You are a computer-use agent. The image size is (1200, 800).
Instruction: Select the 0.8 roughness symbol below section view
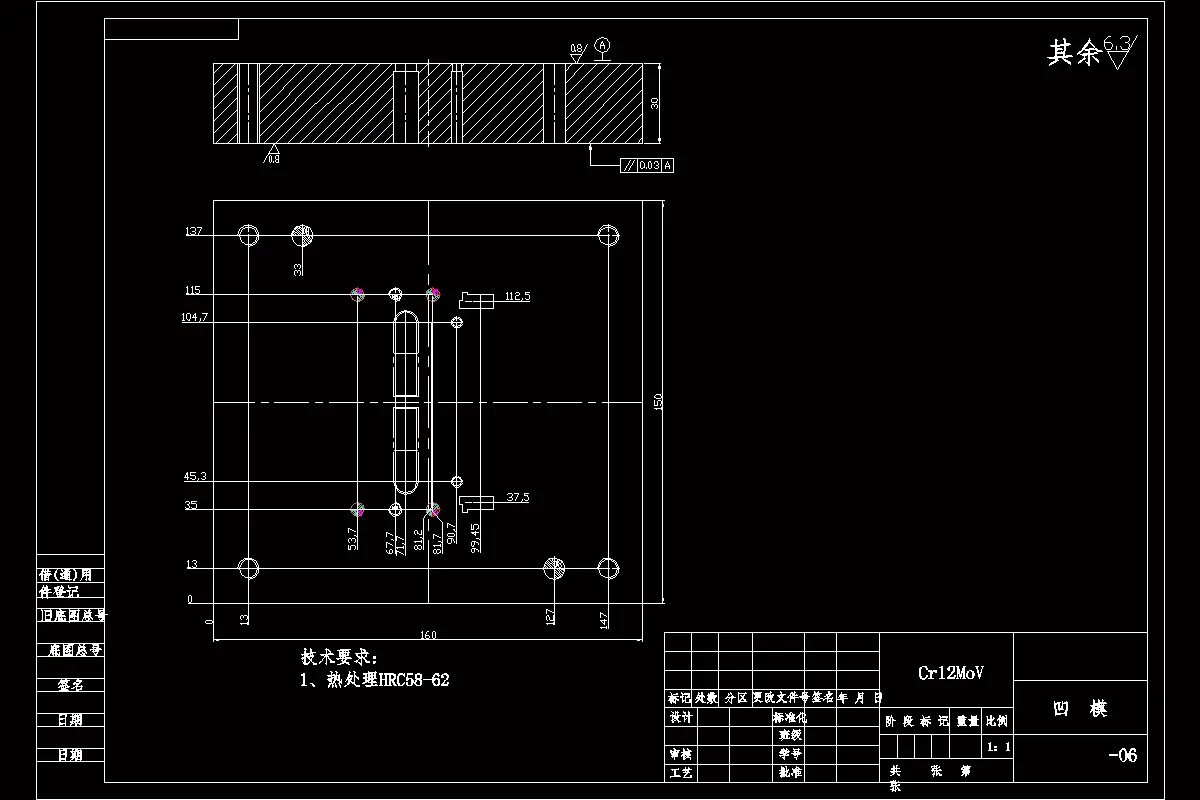[x=272, y=154]
